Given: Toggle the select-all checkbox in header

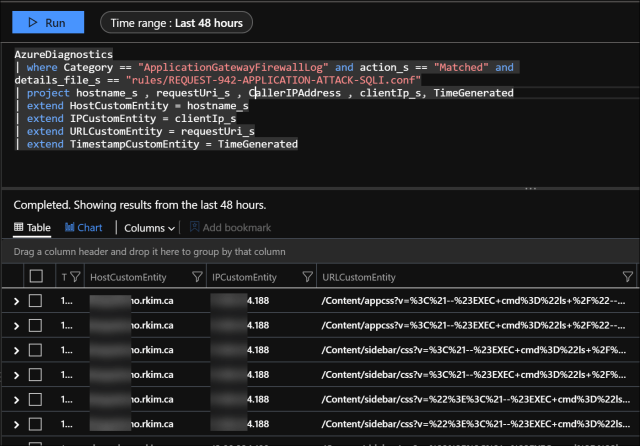Looking at the screenshot, I should 36,277.
